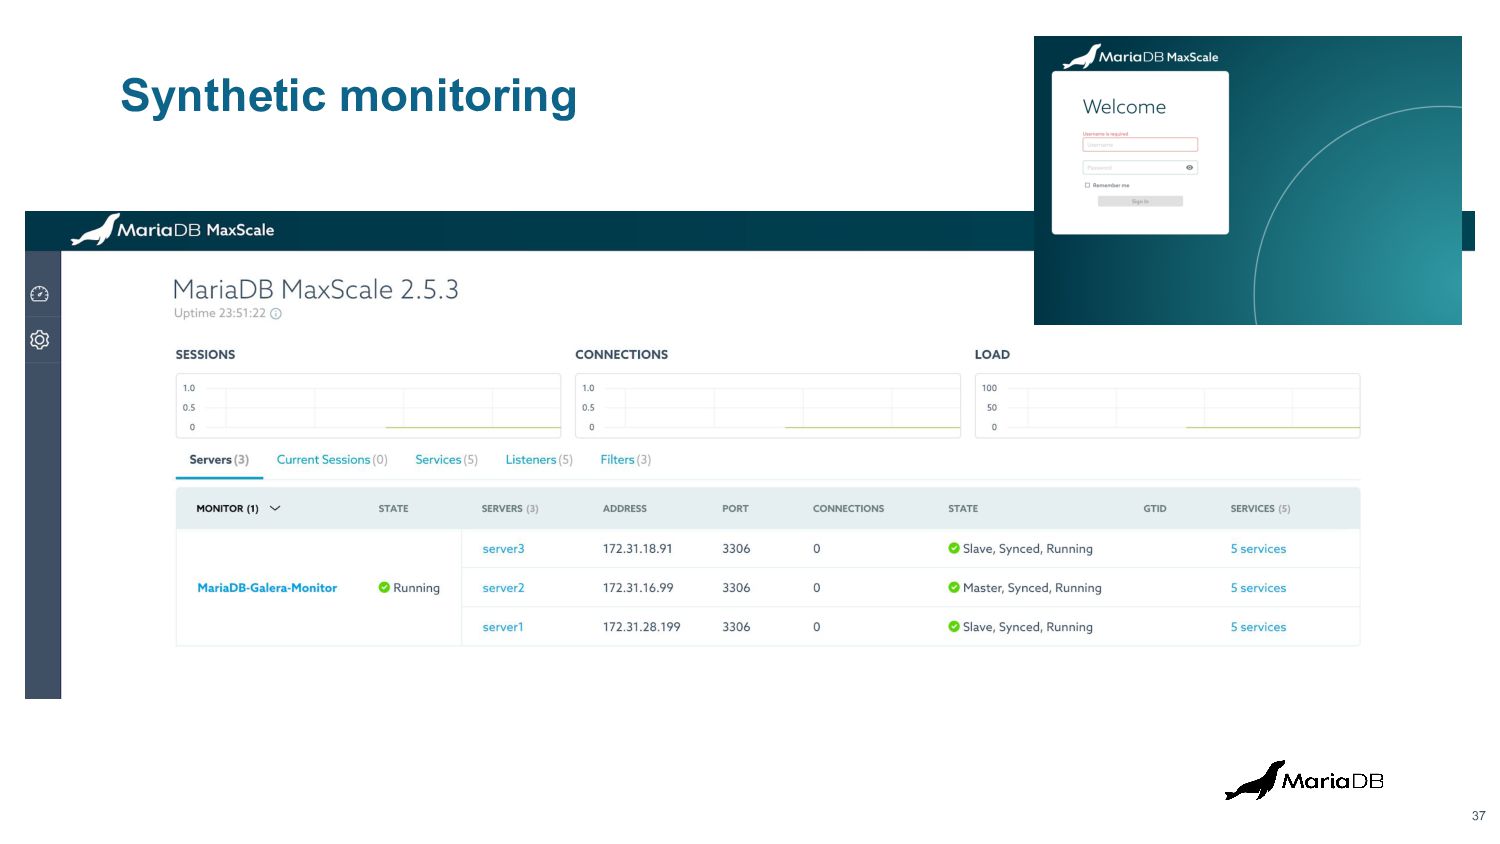Click the MariaDB MaxScale logo in dashboard header
Viewport: 1500px width, 844px height.
[x=172, y=230]
